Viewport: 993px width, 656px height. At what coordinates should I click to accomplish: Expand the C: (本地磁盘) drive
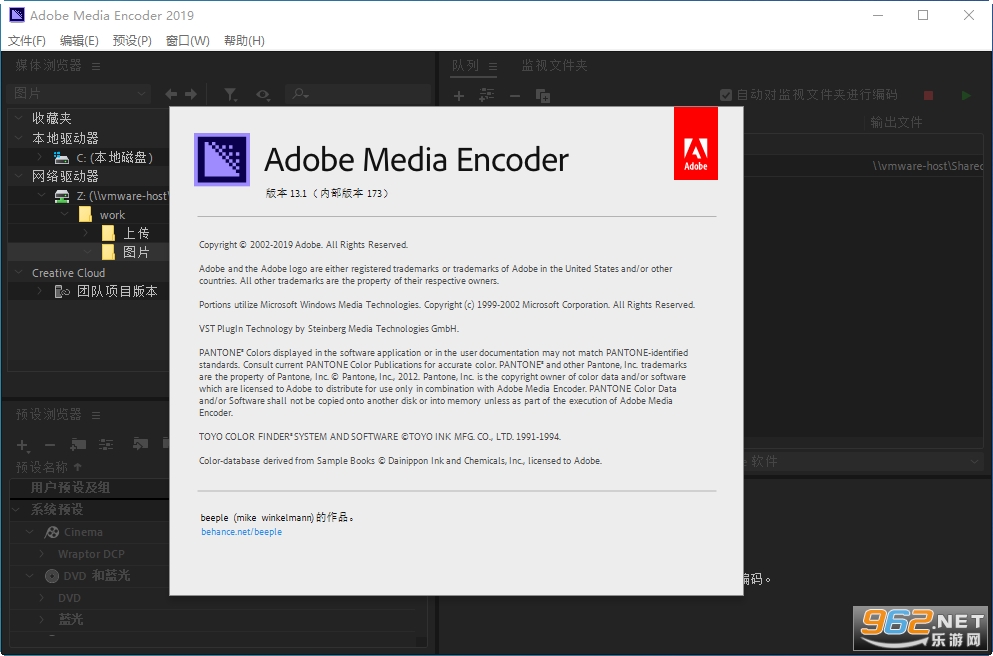click(x=40, y=156)
